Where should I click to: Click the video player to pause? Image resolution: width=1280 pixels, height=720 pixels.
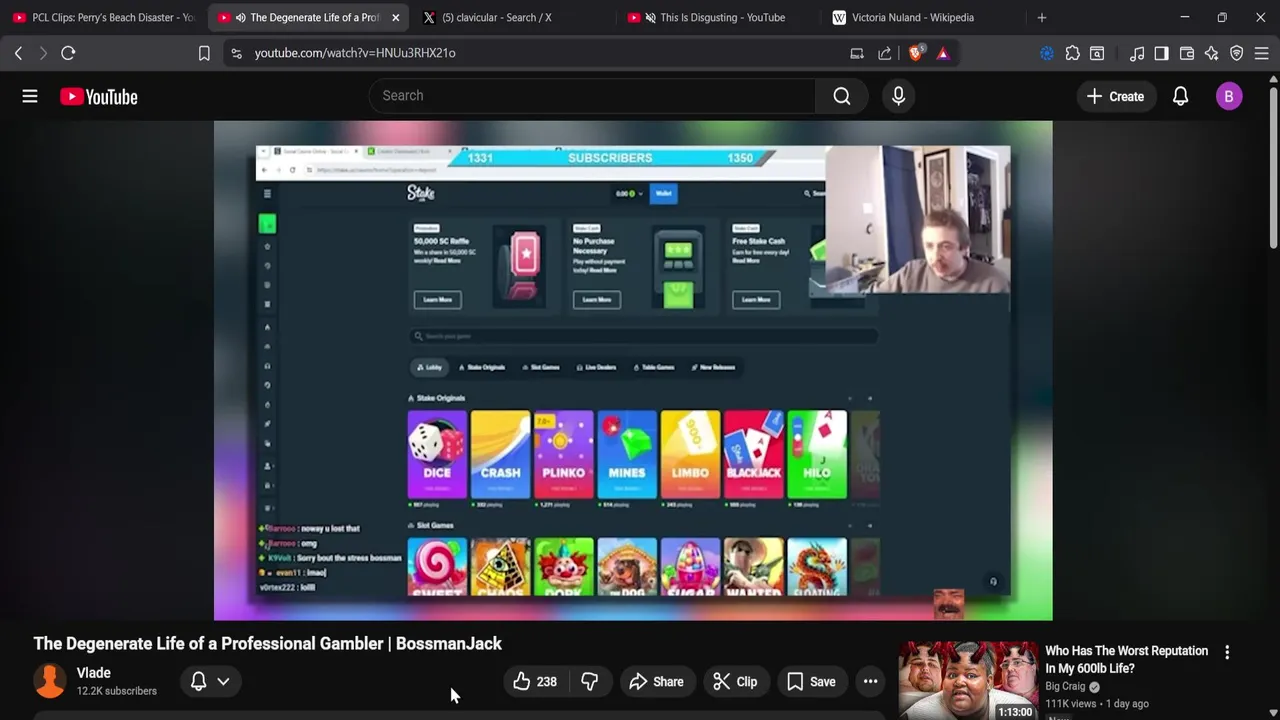pyautogui.click(x=633, y=370)
